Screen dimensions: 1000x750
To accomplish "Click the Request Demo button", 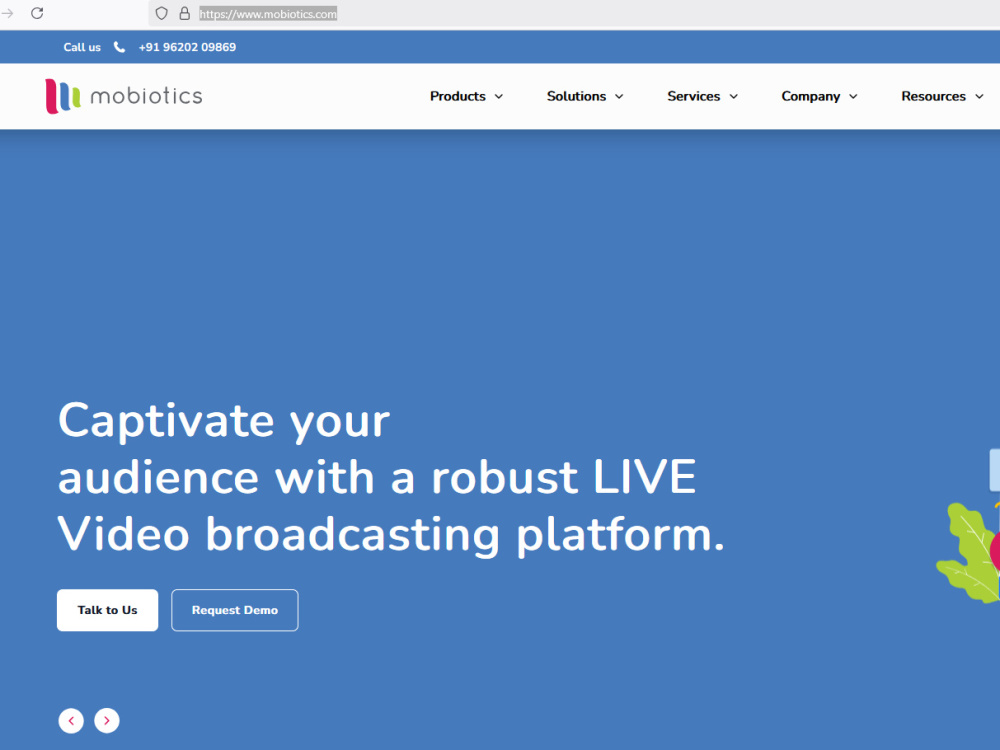I will click(x=235, y=610).
